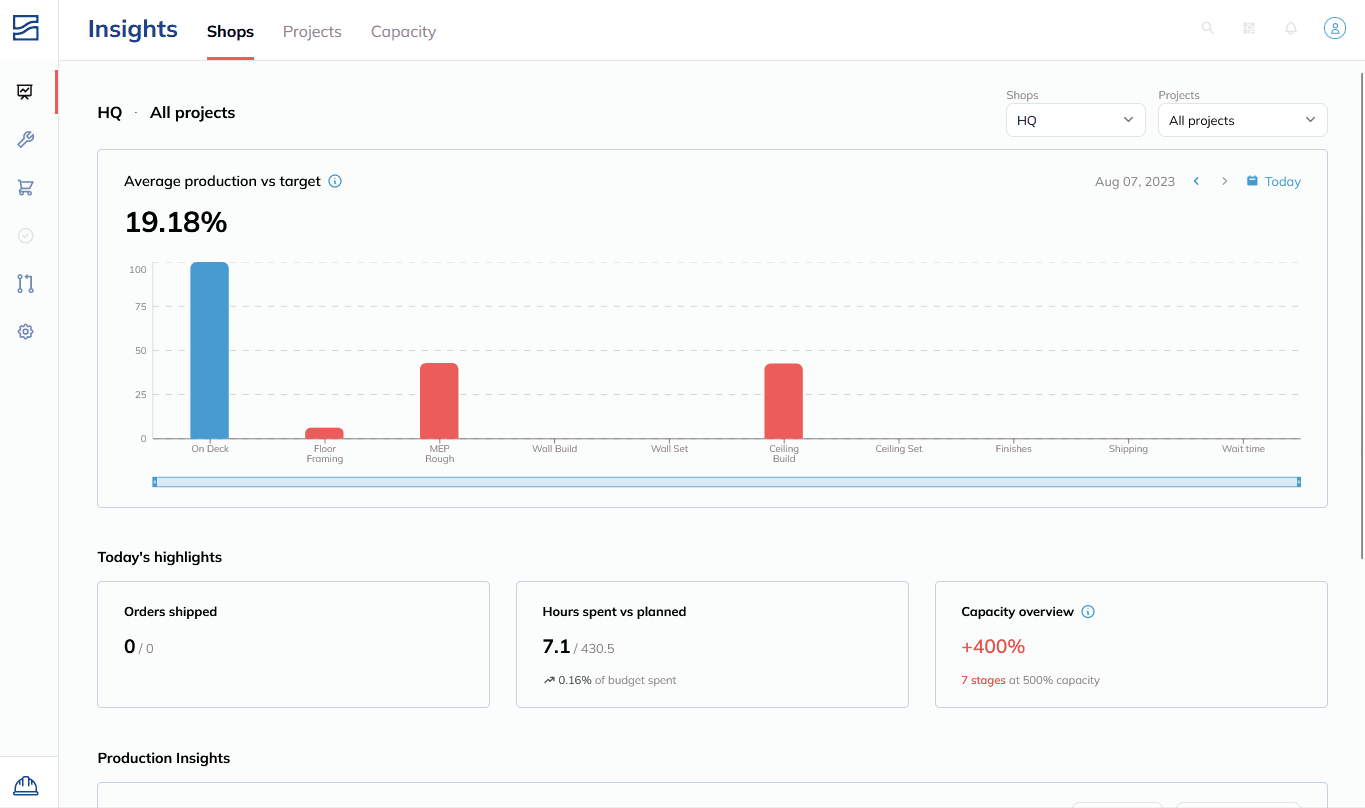Click the search magnifier icon

pyautogui.click(x=1208, y=28)
